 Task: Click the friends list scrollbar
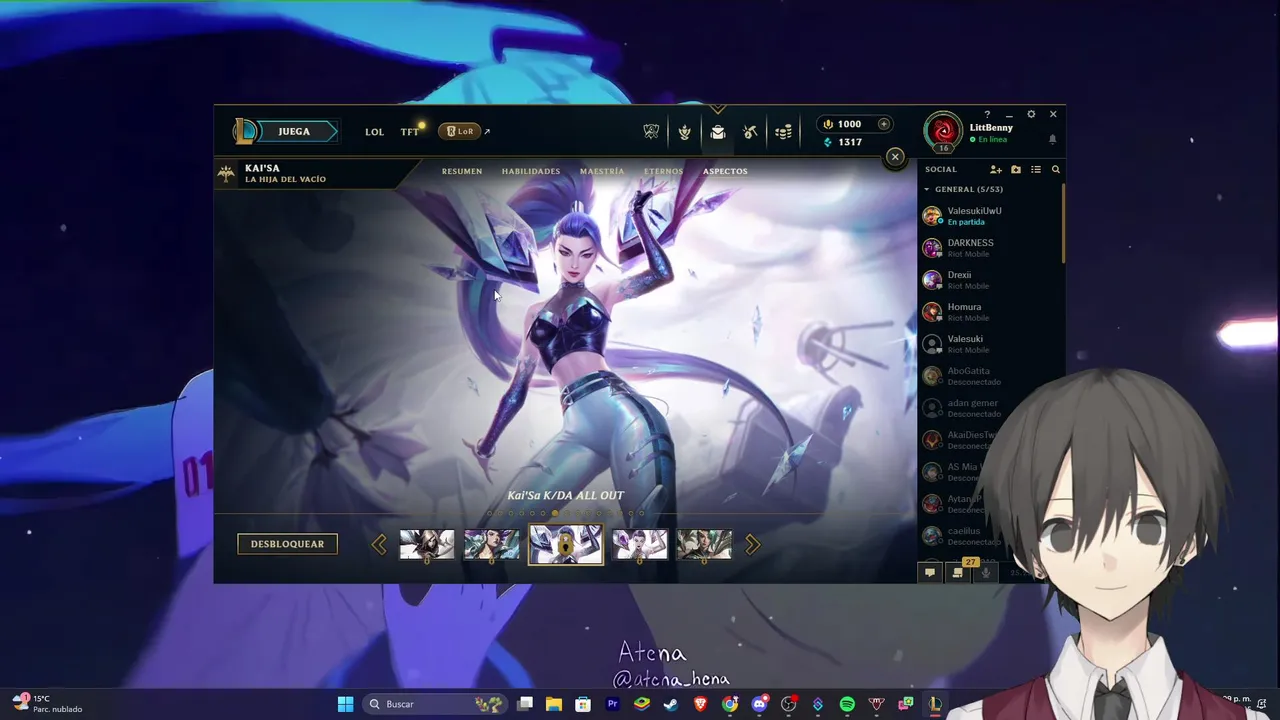click(1064, 225)
